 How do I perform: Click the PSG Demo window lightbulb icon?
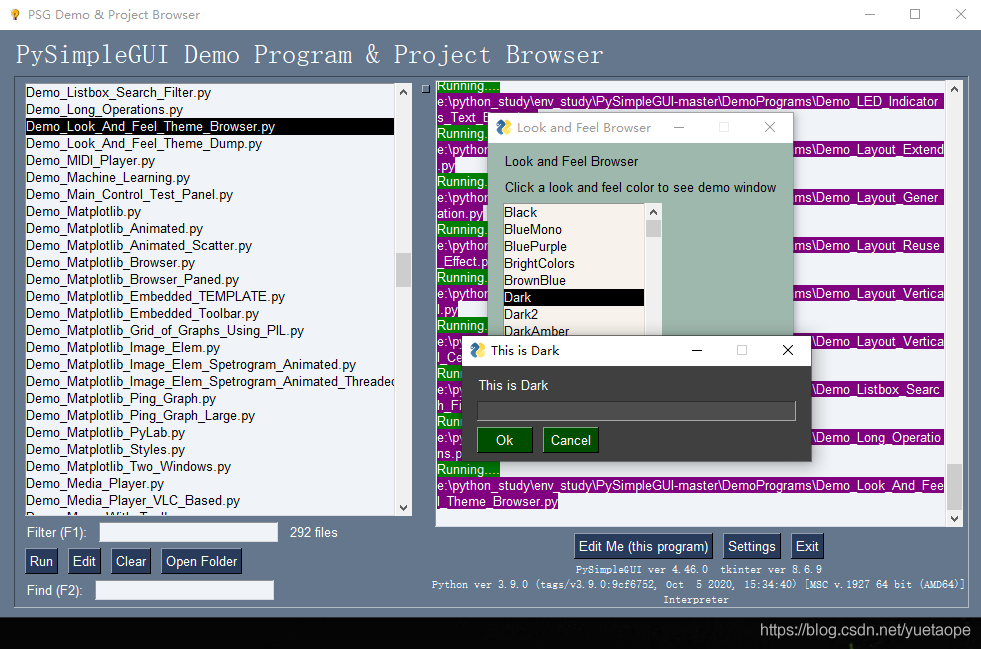coord(15,14)
